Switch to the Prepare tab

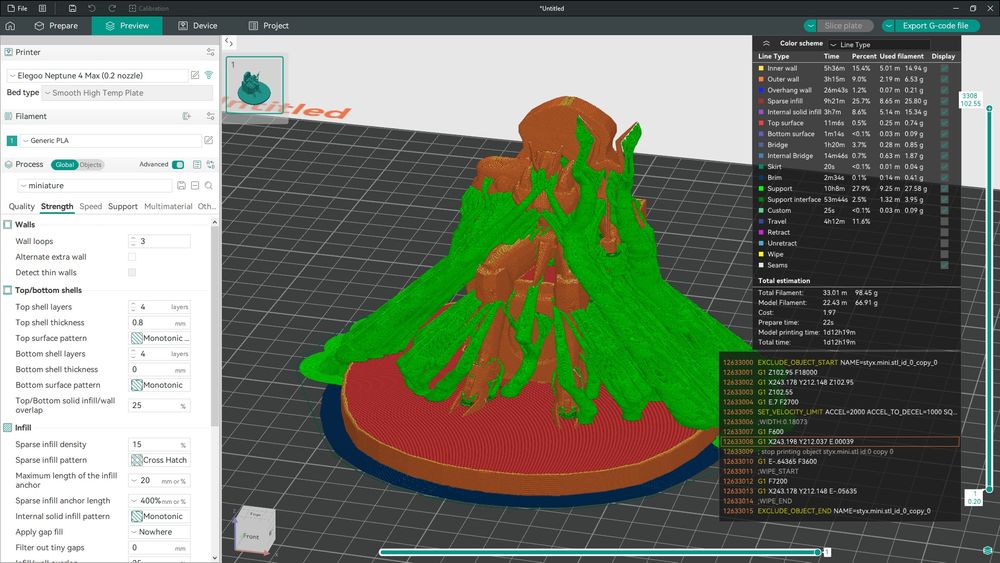click(56, 26)
